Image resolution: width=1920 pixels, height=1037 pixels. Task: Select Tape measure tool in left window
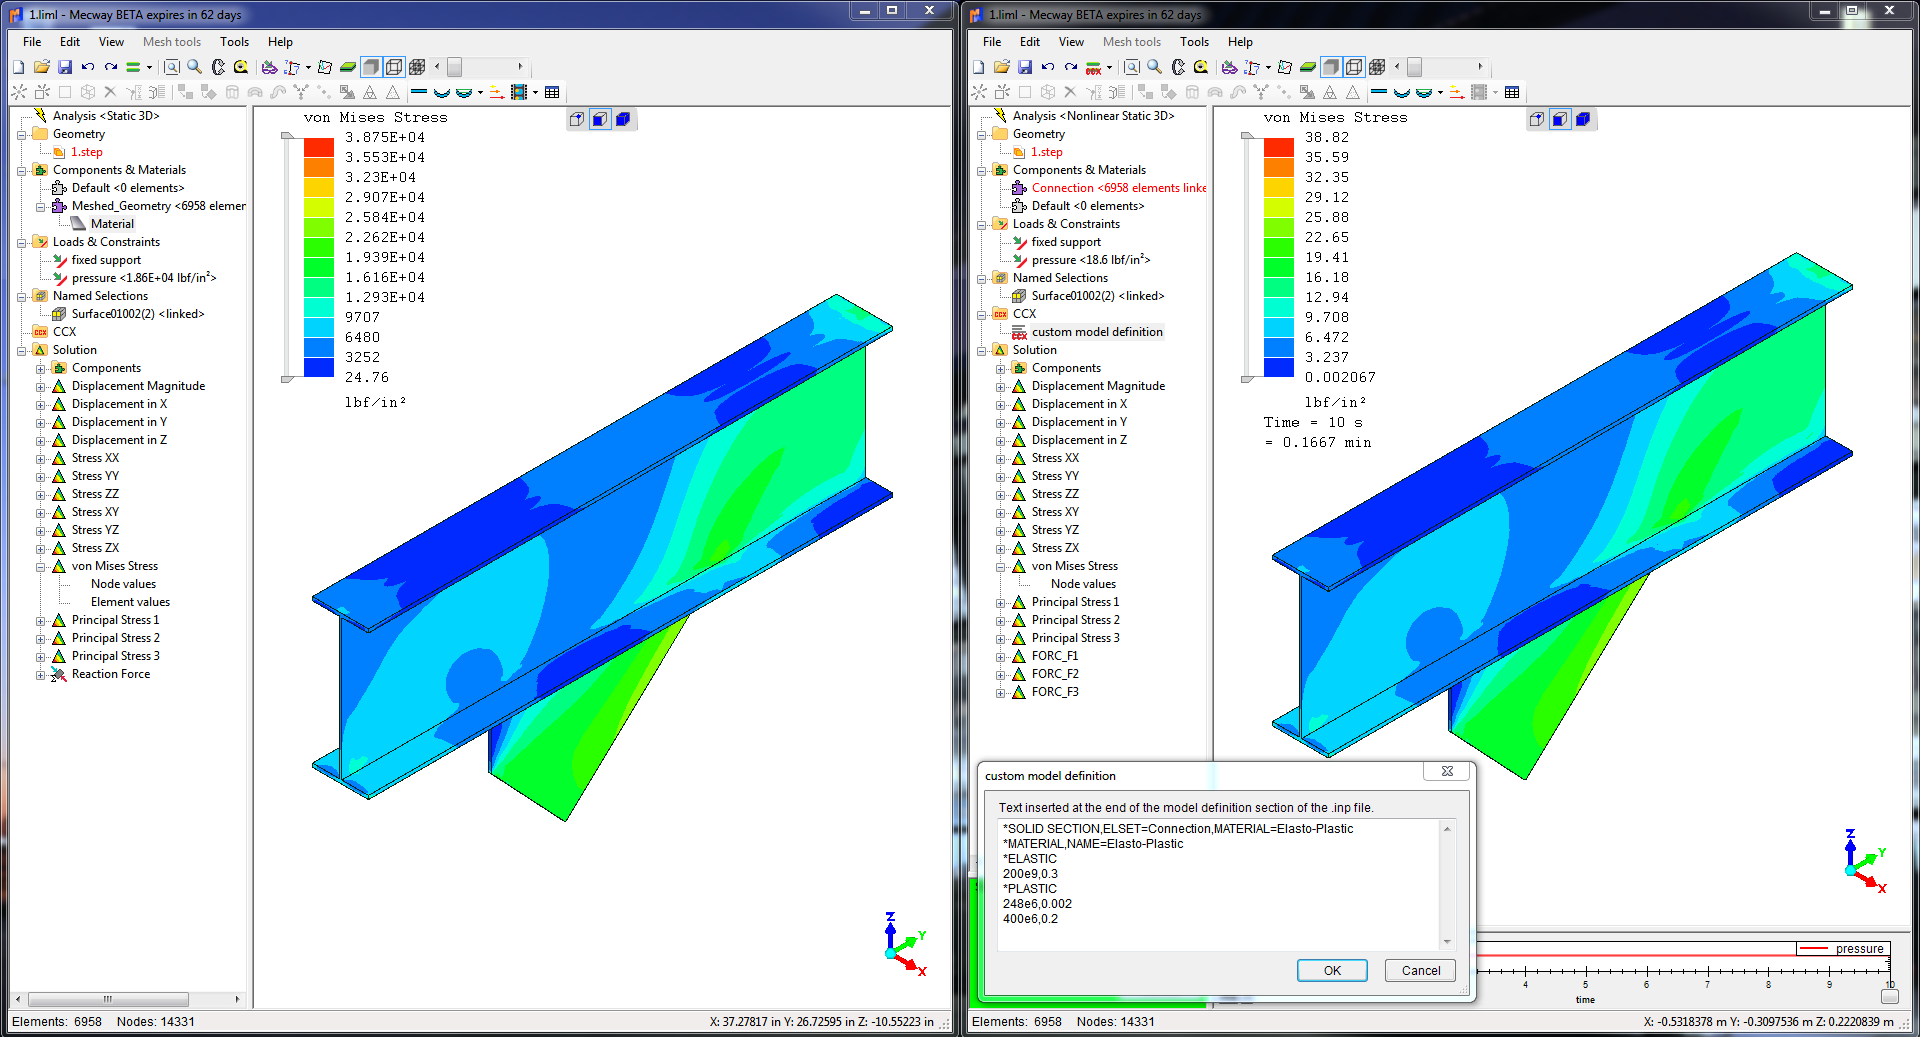241,67
